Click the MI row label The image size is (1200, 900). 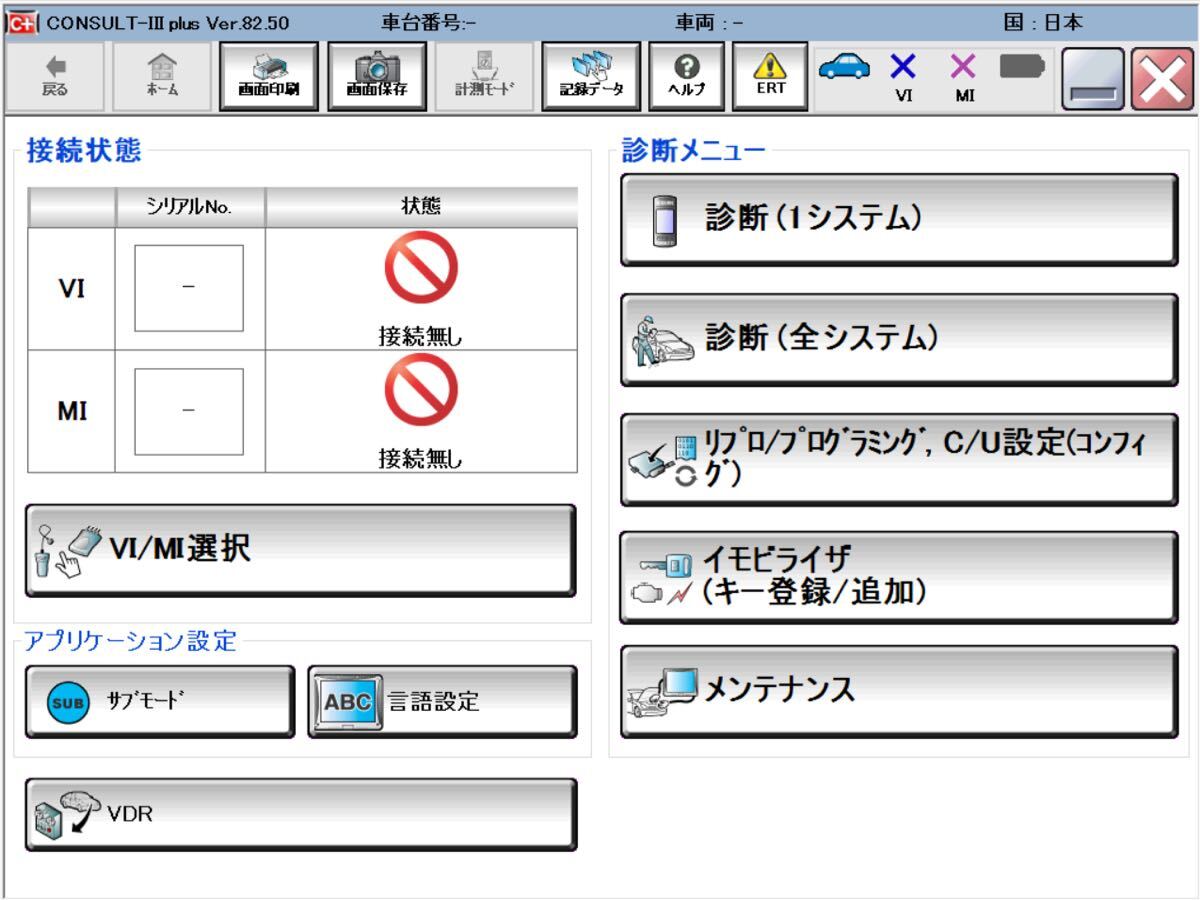point(71,411)
